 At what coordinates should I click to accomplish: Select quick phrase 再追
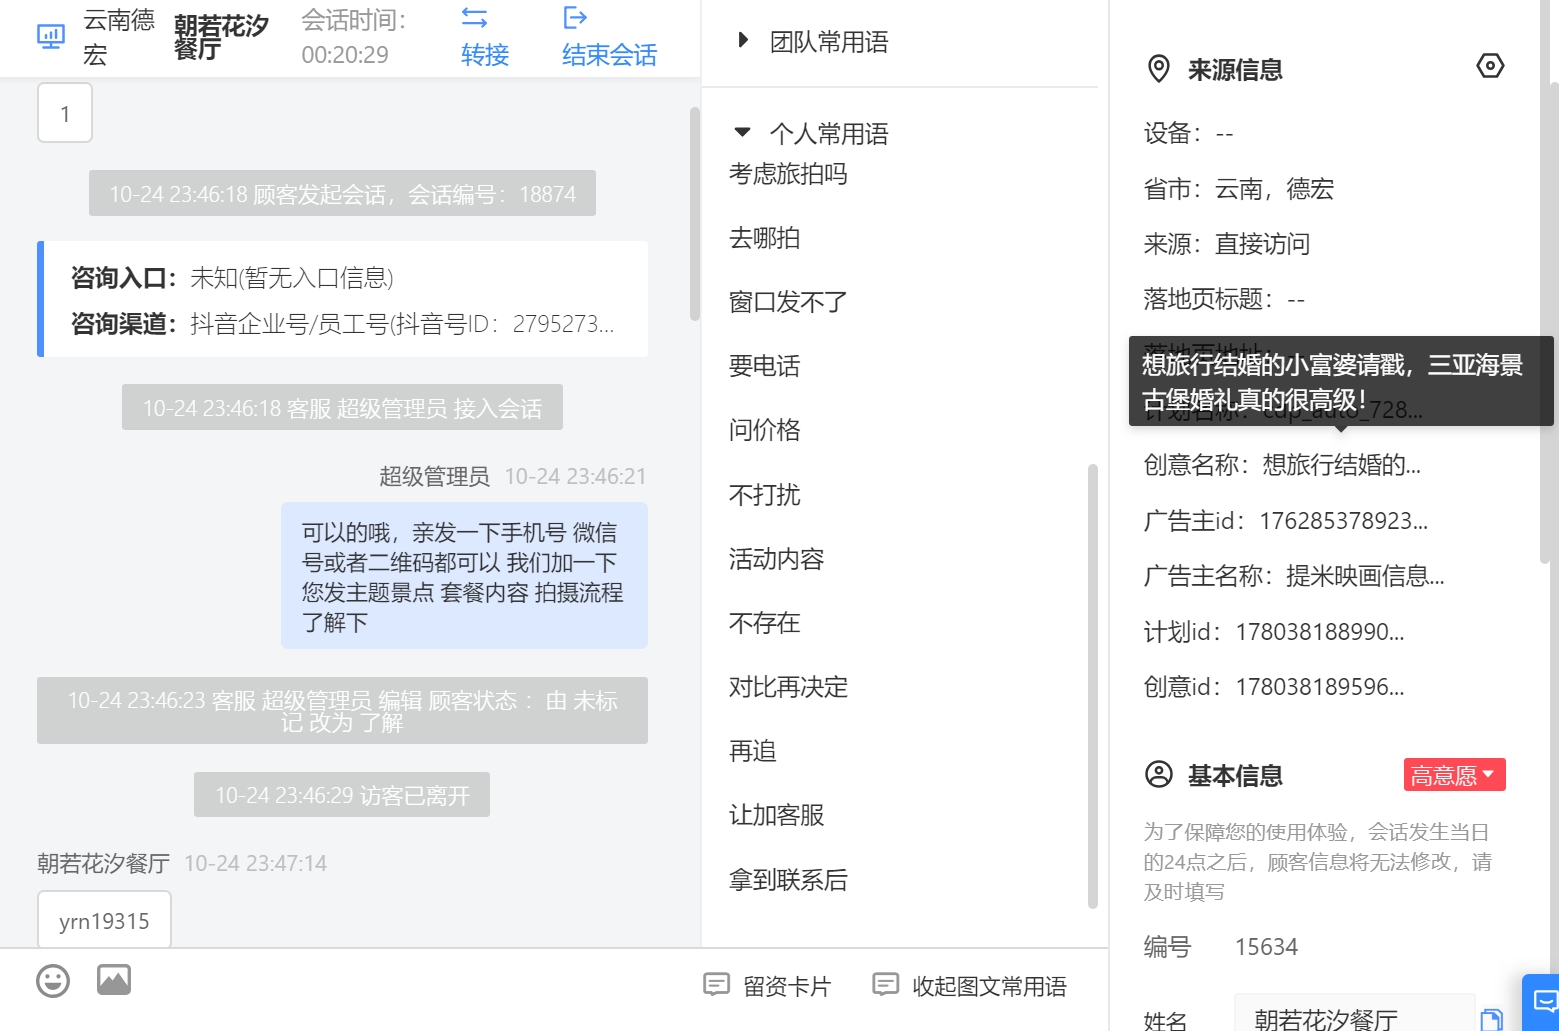click(753, 751)
